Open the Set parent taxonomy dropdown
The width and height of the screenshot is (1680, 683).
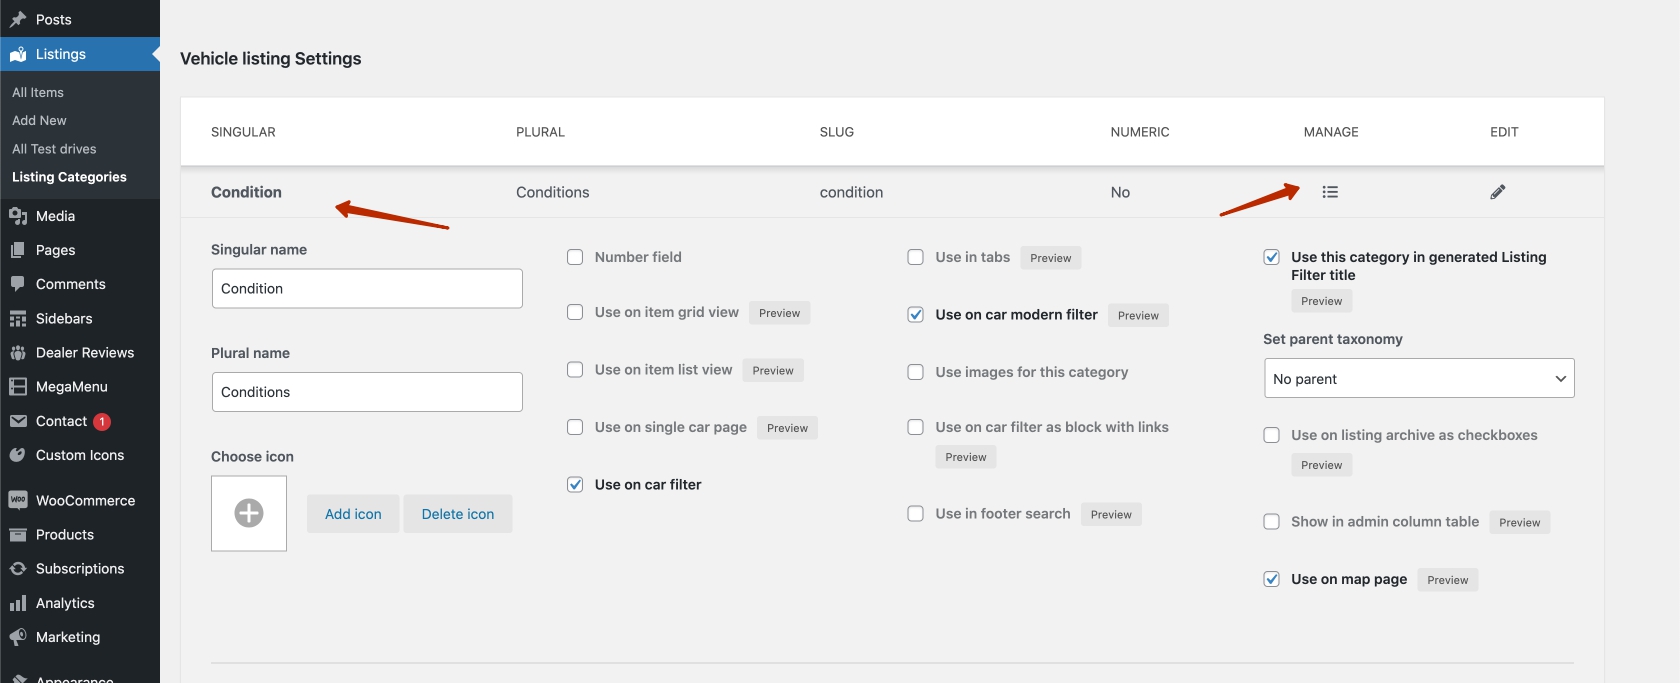(x=1418, y=379)
